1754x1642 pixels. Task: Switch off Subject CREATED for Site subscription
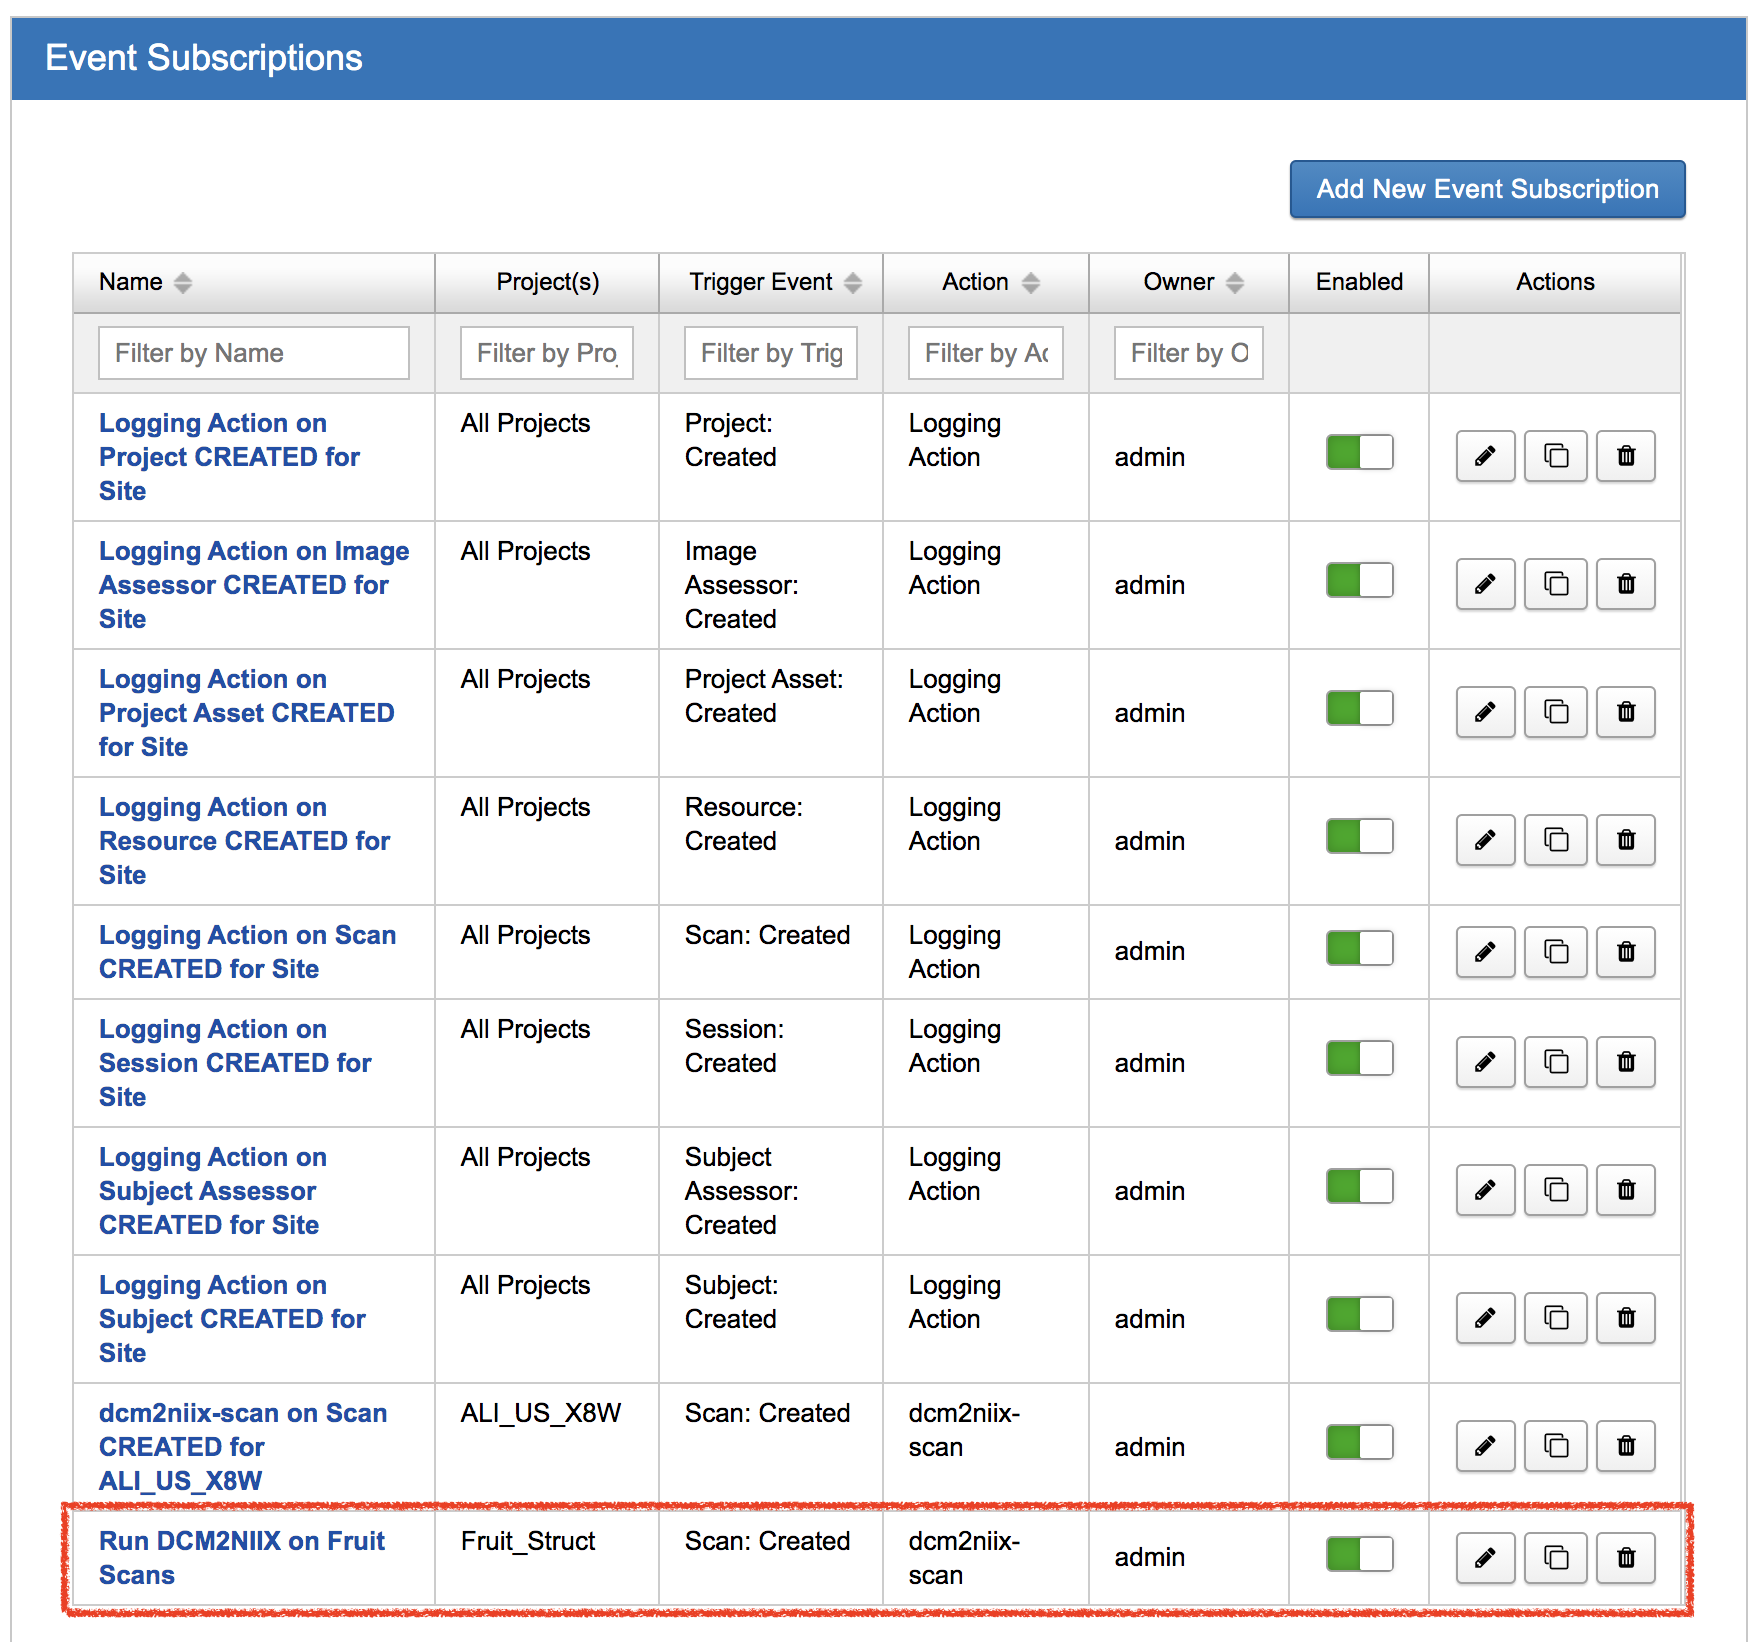pos(1359,1314)
